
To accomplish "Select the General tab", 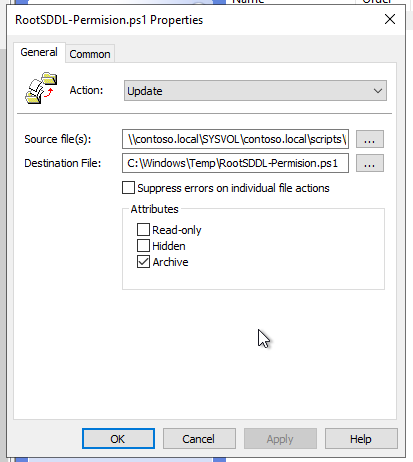I will [39, 52].
